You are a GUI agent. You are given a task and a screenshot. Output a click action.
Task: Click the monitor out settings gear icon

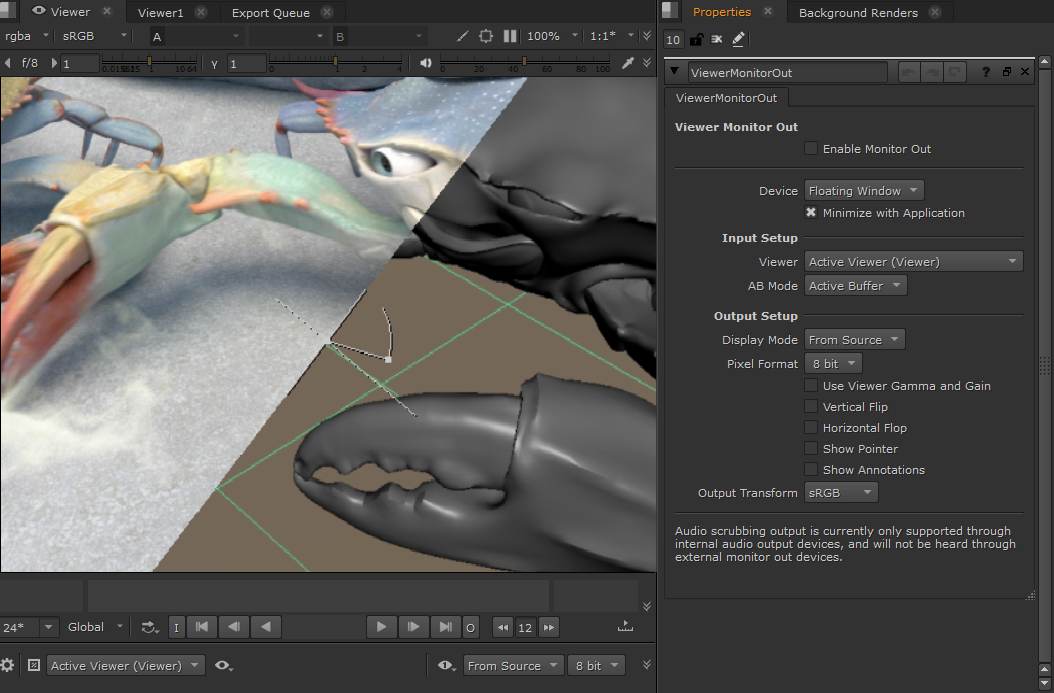tap(8, 665)
